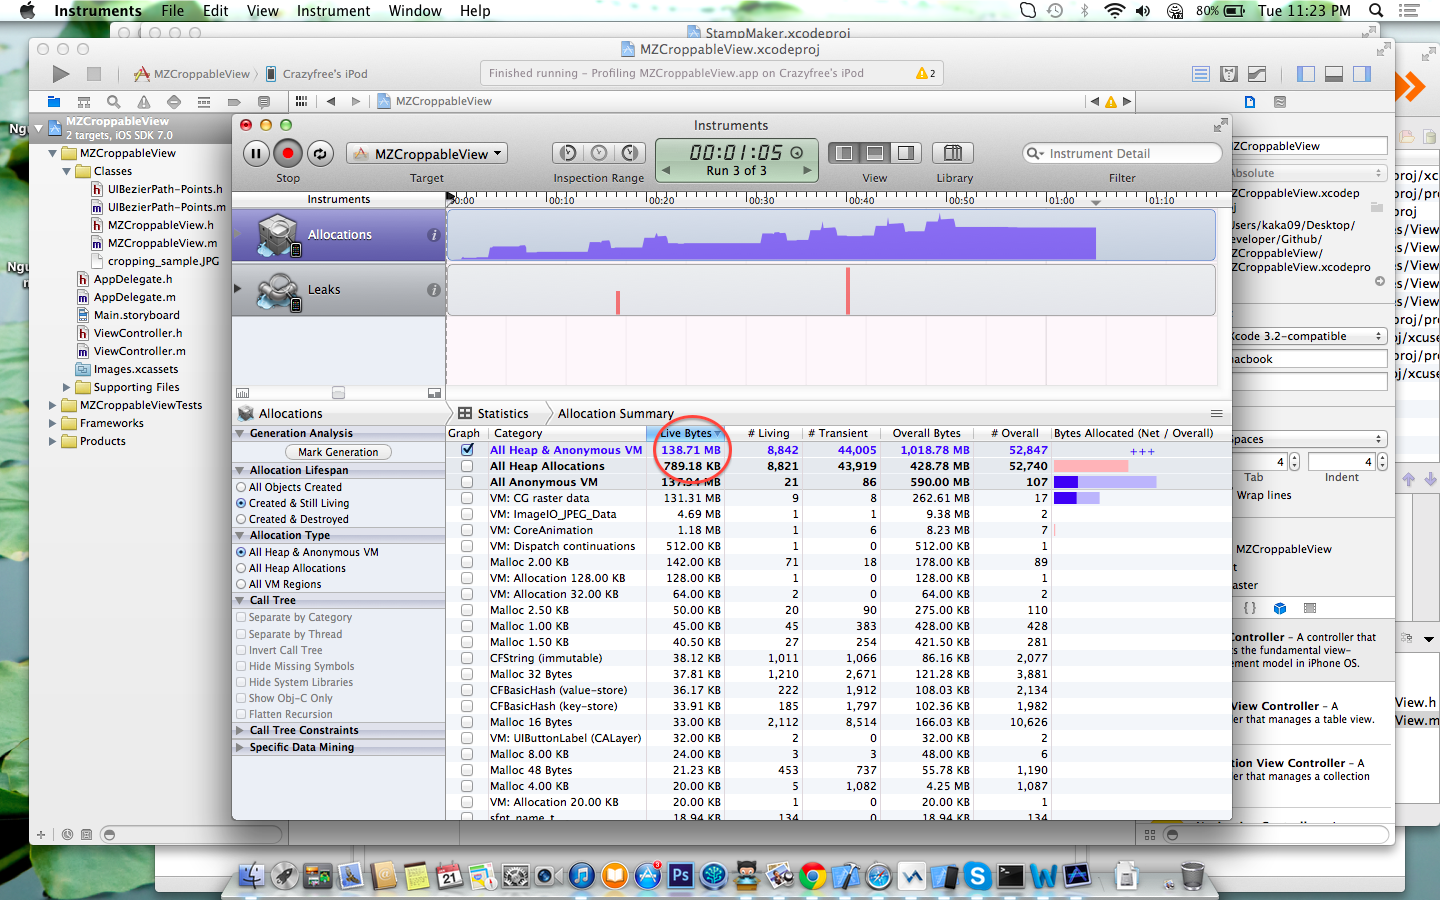
Task: Click Xcode Run play button
Action: pyautogui.click(x=61, y=74)
